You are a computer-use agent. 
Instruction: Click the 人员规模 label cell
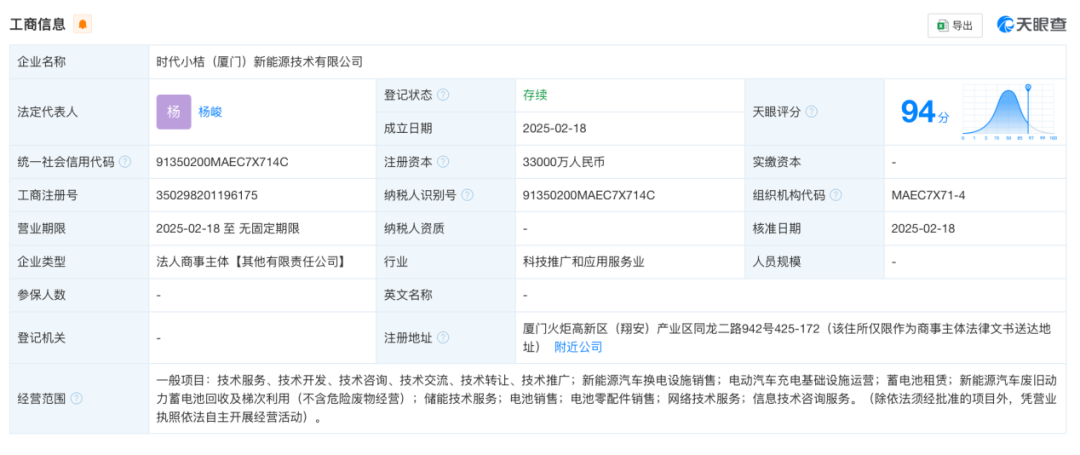814,262
